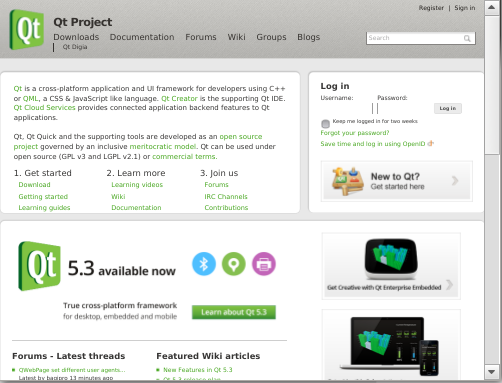Click the vertical scrollbar thumb
This screenshot has height=383, width=502.
pyautogui.click(x=491, y=84)
